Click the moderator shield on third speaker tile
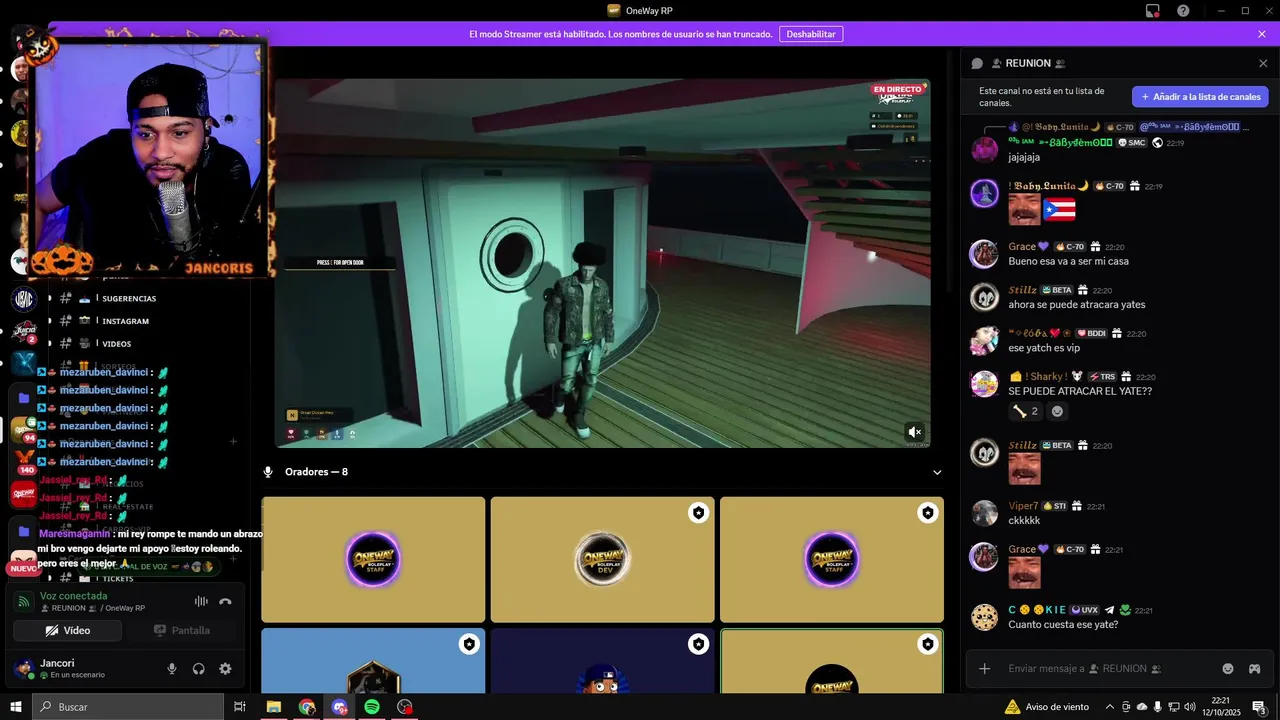Image resolution: width=1280 pixels, height=720 pixels. tap(928, 513)
